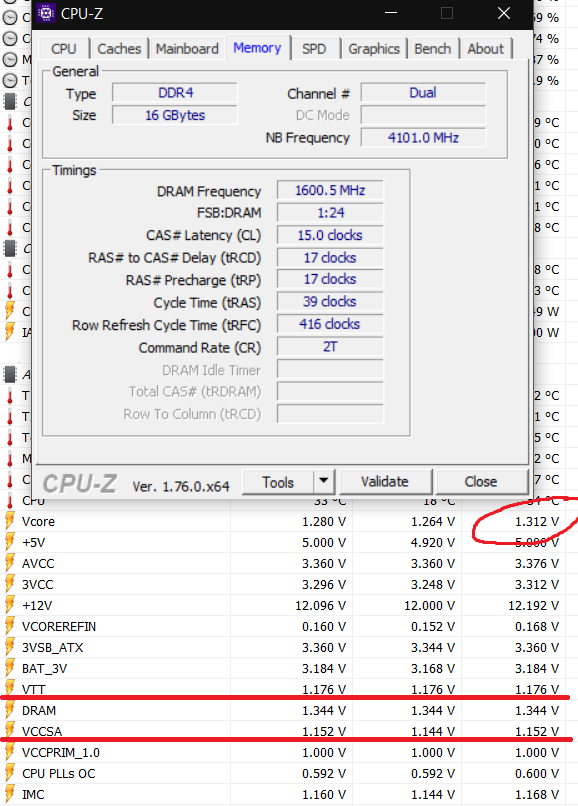
Task: Open the About tab
Action: tap(485, 49)
